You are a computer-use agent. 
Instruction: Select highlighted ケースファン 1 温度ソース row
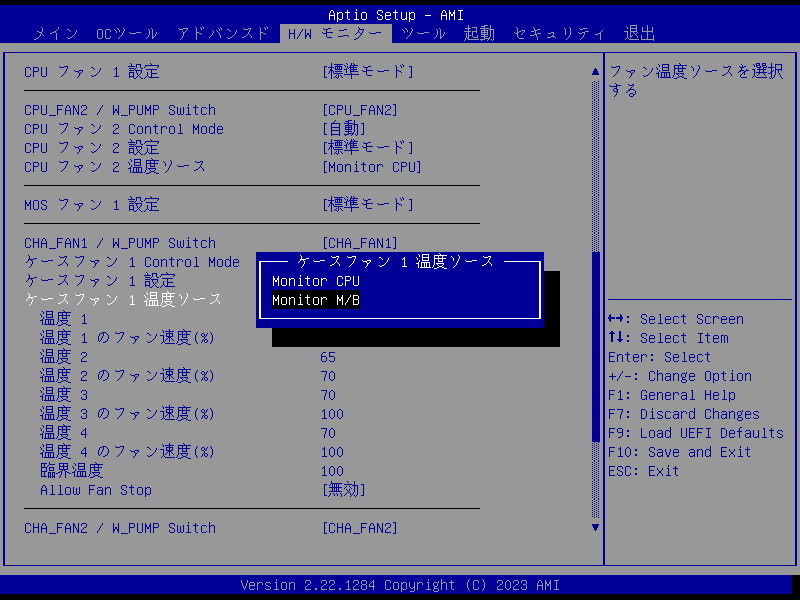pyautogui.click(x=123, y=299)
